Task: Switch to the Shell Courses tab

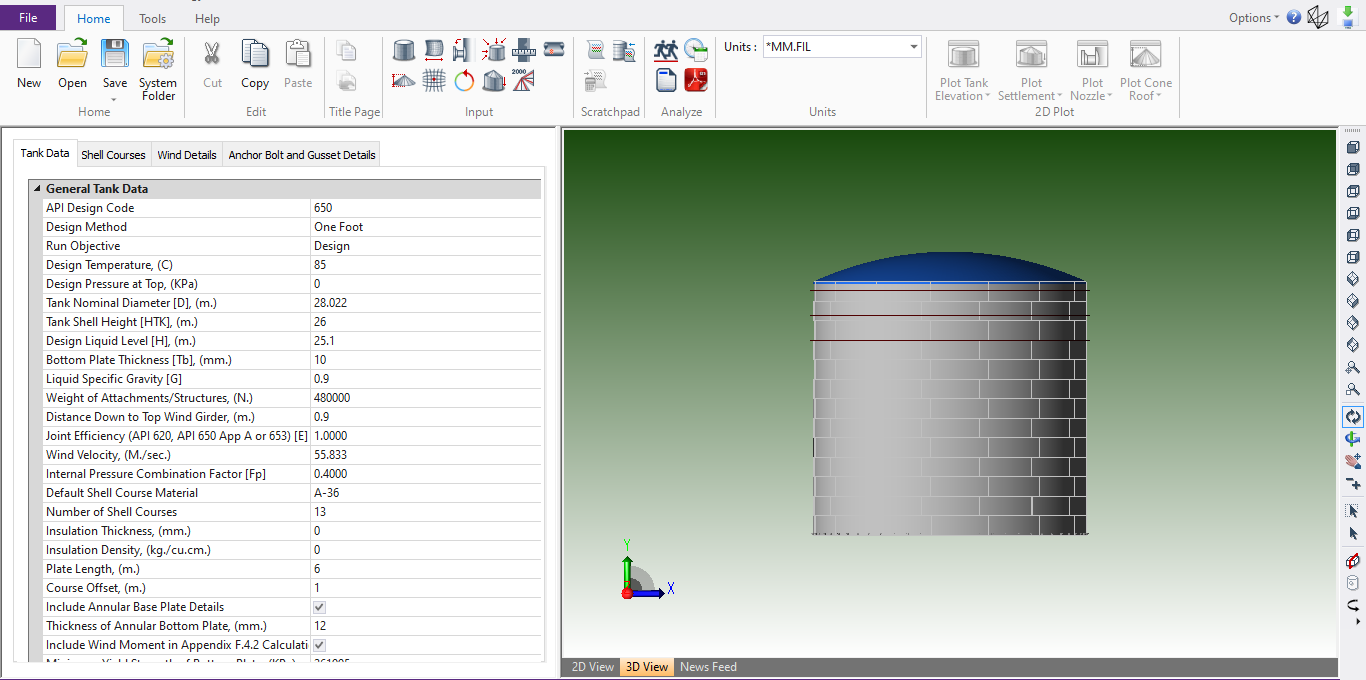Action: (113, 155)
